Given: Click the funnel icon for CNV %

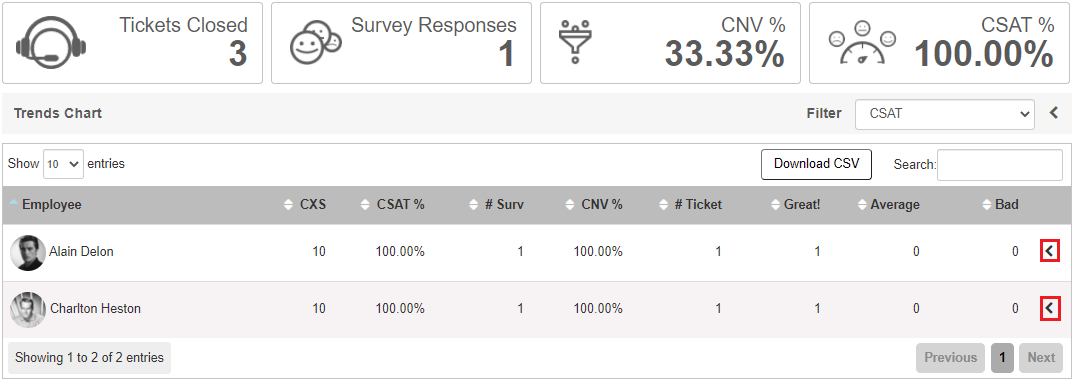Looking at the screenshot, I should point(575,40).
